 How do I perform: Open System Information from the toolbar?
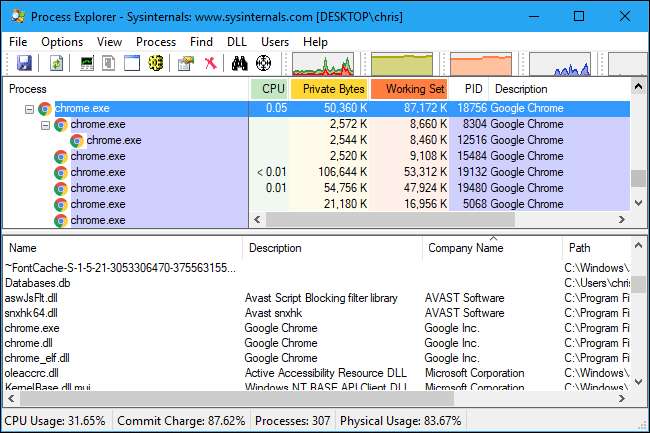coord(87,63)
